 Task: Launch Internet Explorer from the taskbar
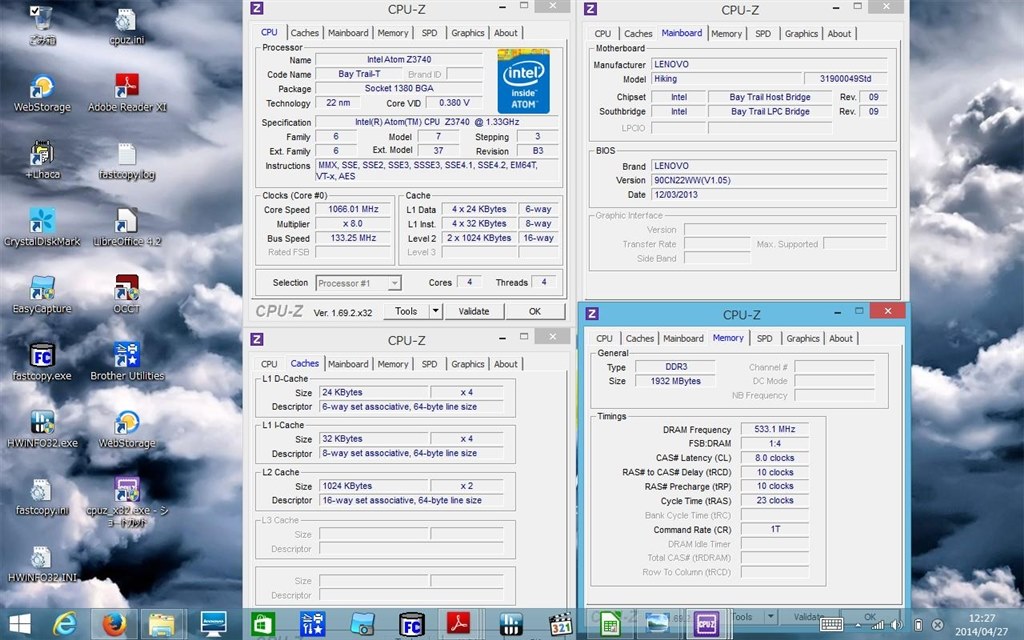pos(64,624)
